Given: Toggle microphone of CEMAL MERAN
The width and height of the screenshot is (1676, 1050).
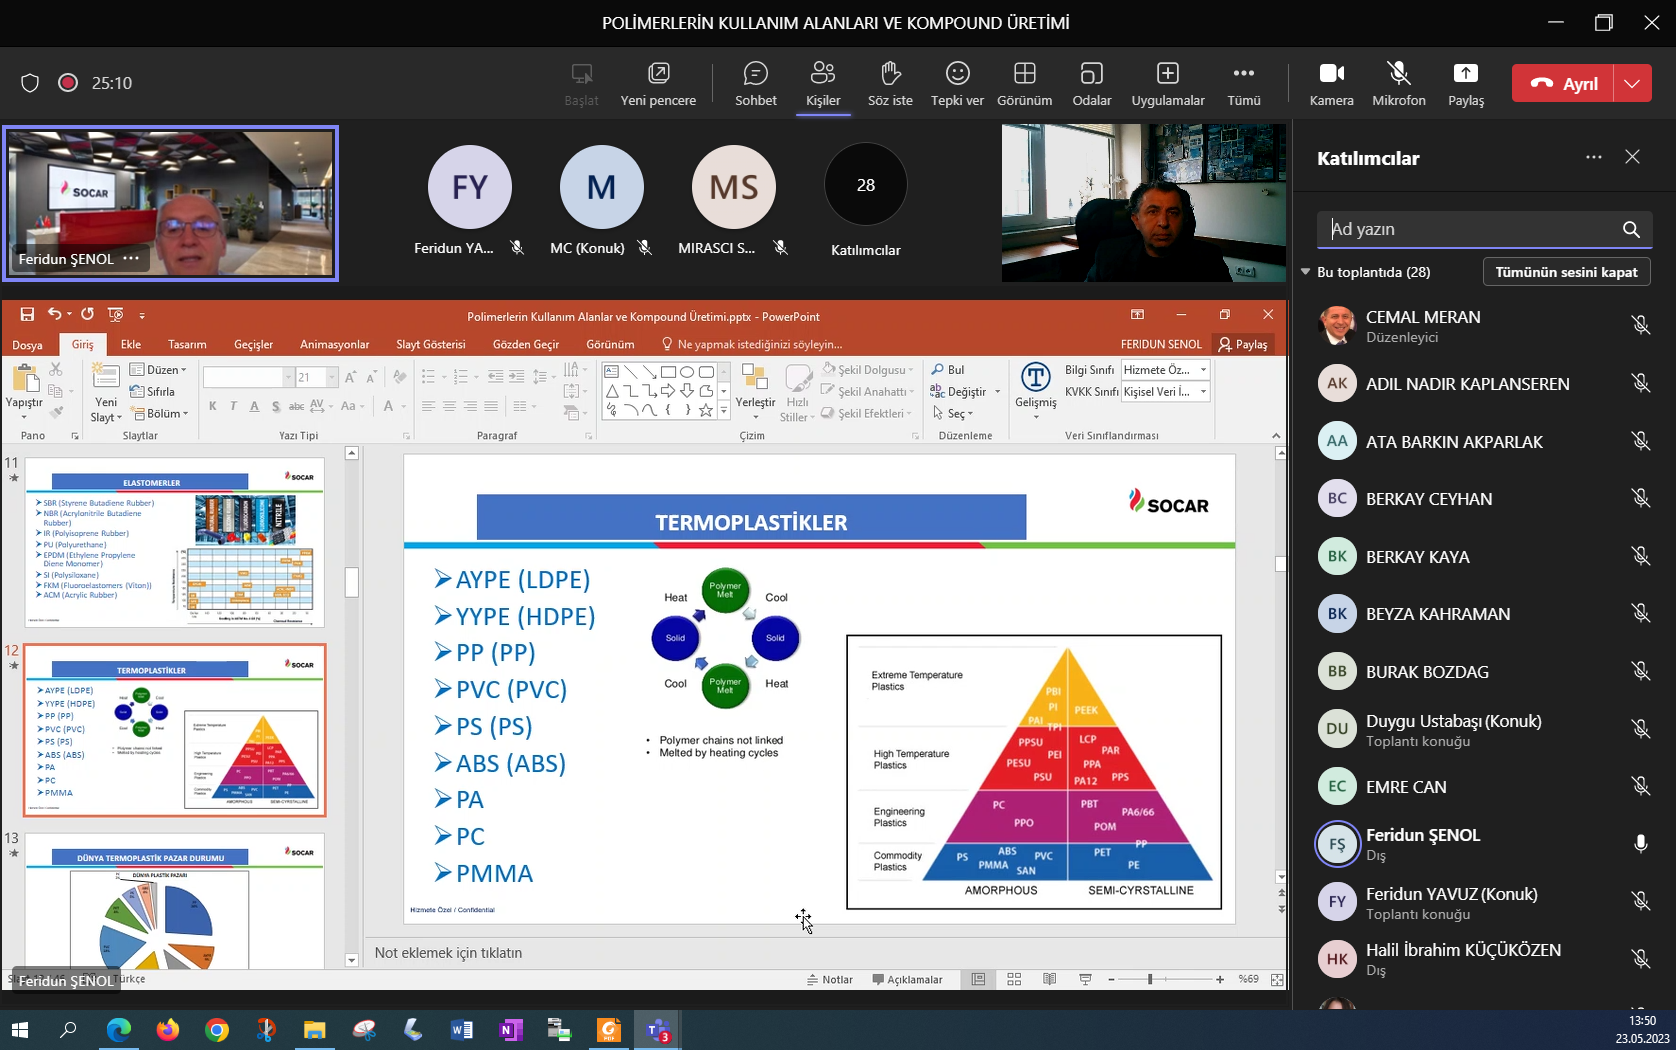Looking at the screenshot, I should [x=1640, y=325].
